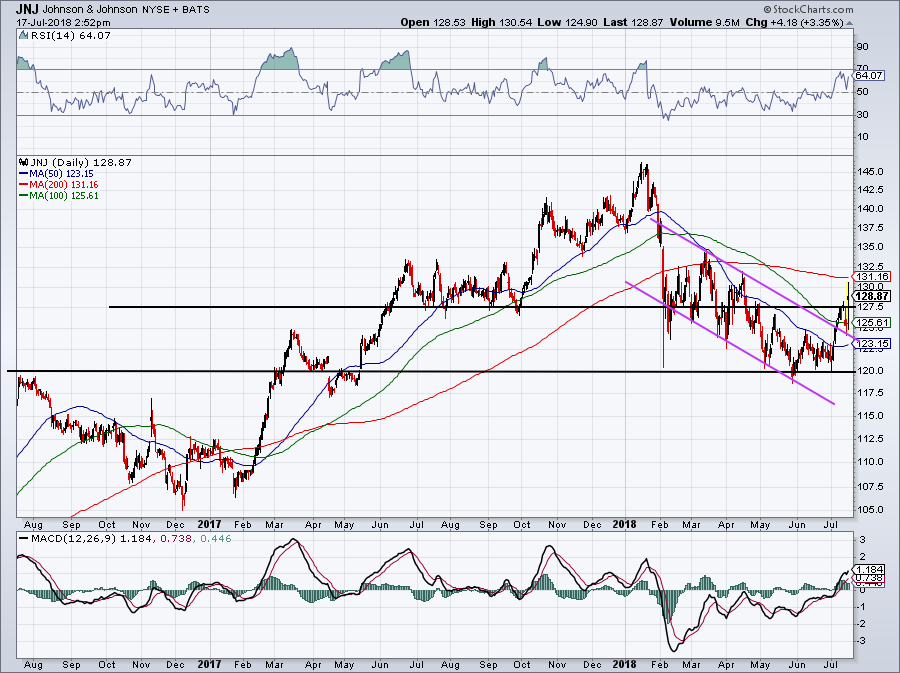Select the red MA(200) legend line swatch
Screen dimensions: 900x673
(x=24, y=185)
